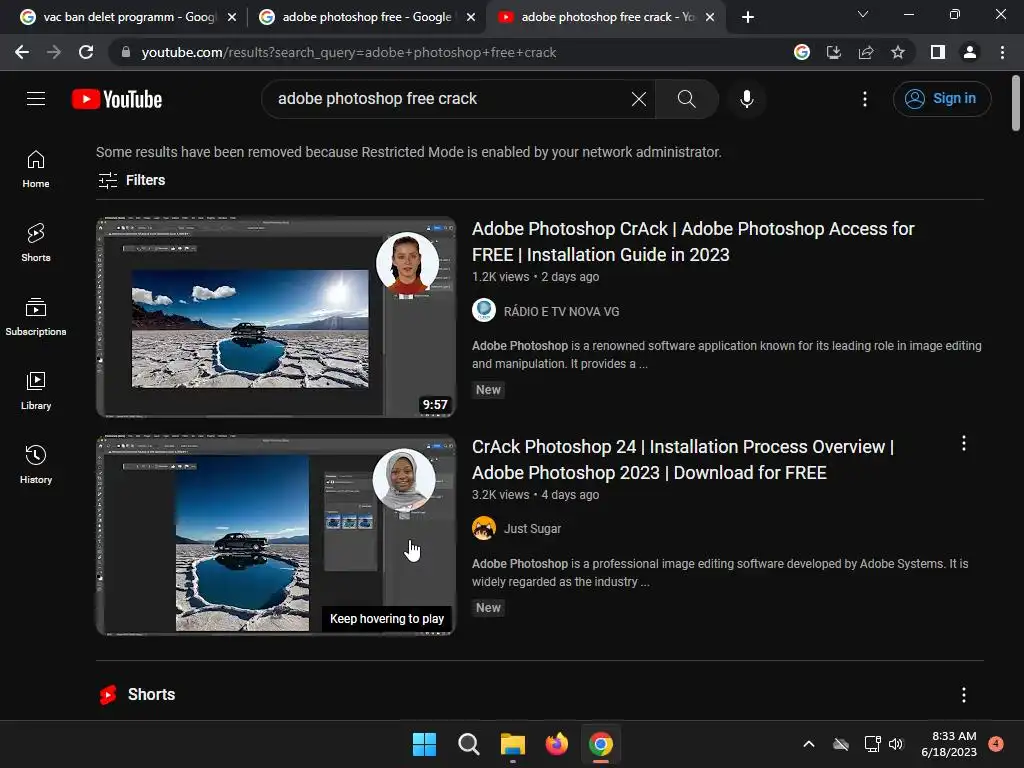The height and width of the screenshot is (768, 1024).
Task: Open Shorts from the sidebar
Action: (36, 243)
